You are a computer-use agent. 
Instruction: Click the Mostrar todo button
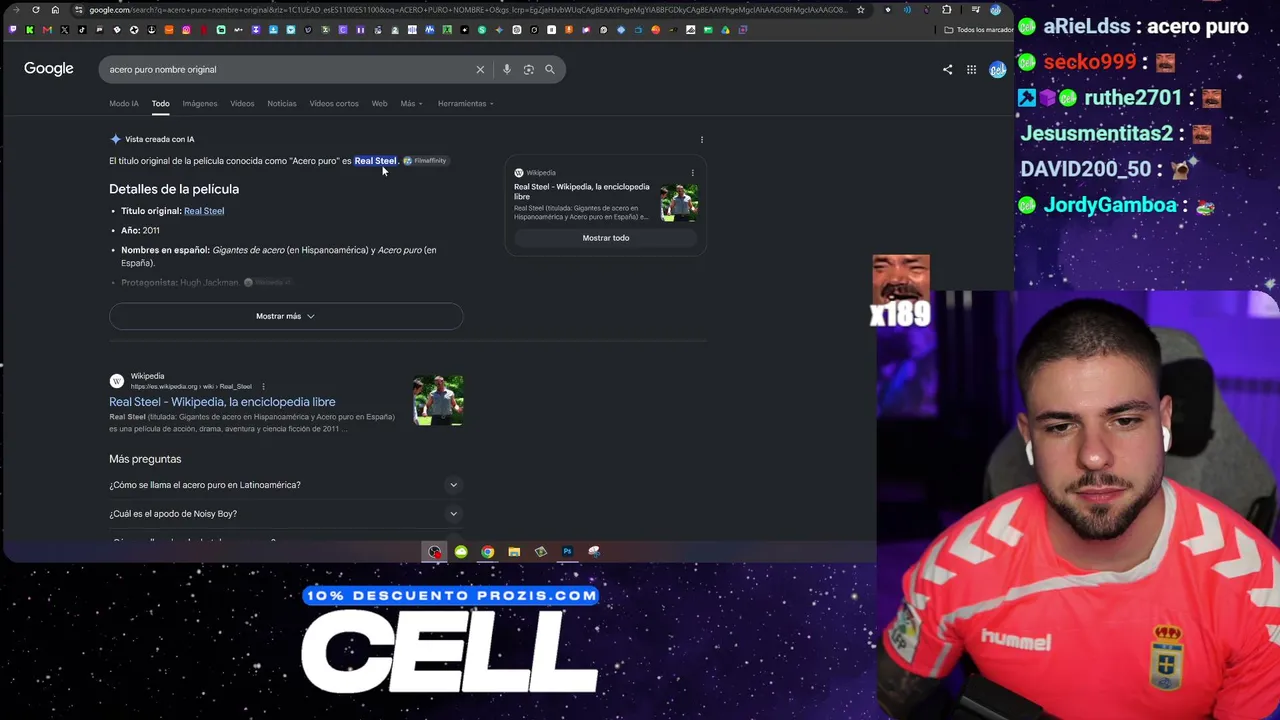click(606, 238)
